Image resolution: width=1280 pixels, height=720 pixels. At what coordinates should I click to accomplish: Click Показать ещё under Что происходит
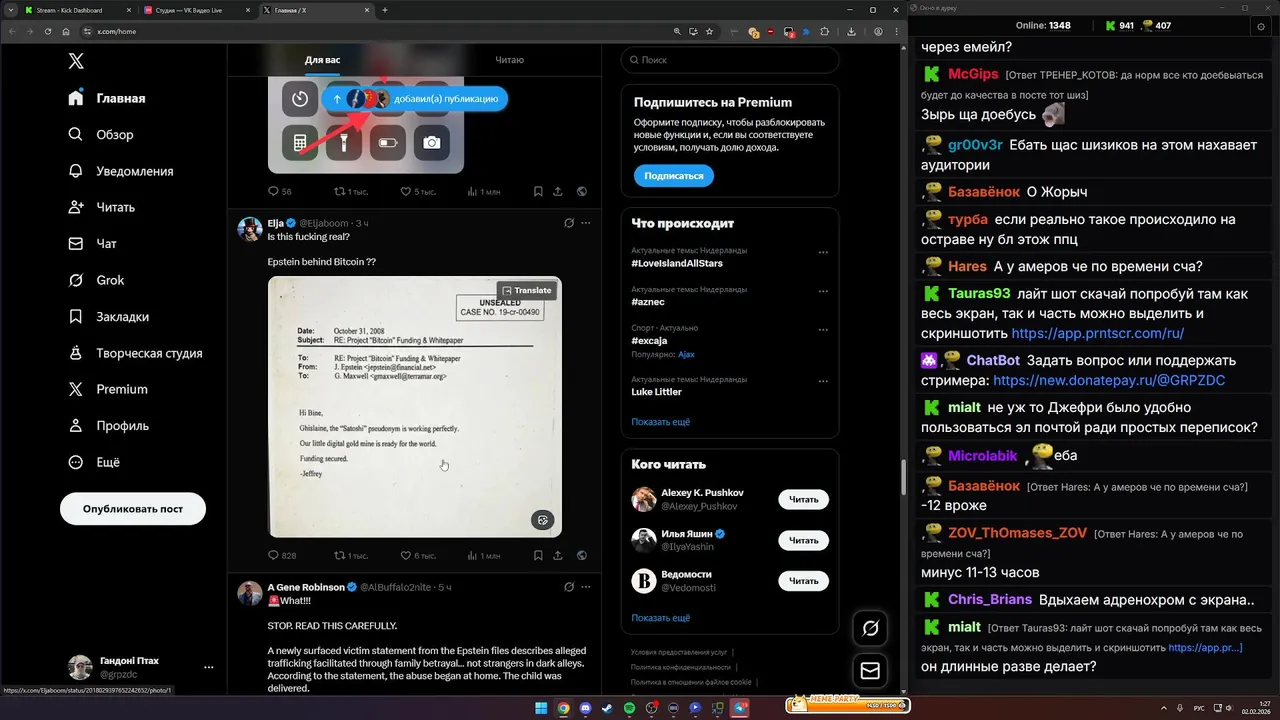(660, 422)
